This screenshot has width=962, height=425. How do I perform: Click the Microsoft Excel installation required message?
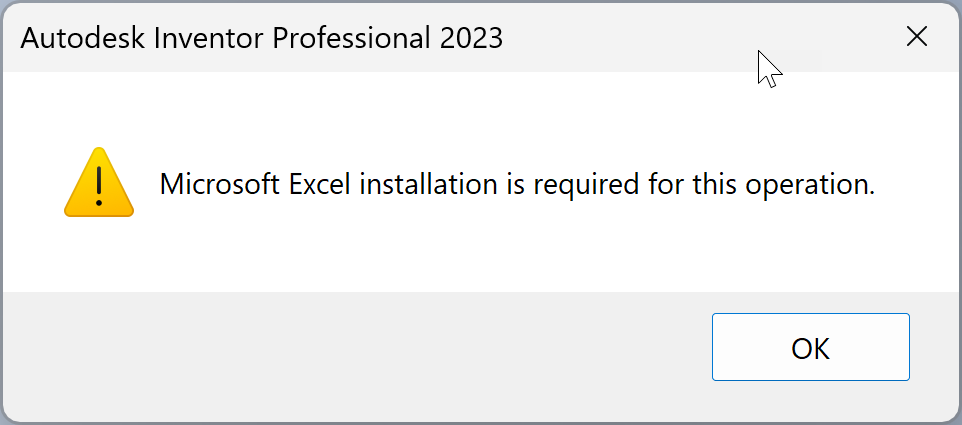pos(517,185)
